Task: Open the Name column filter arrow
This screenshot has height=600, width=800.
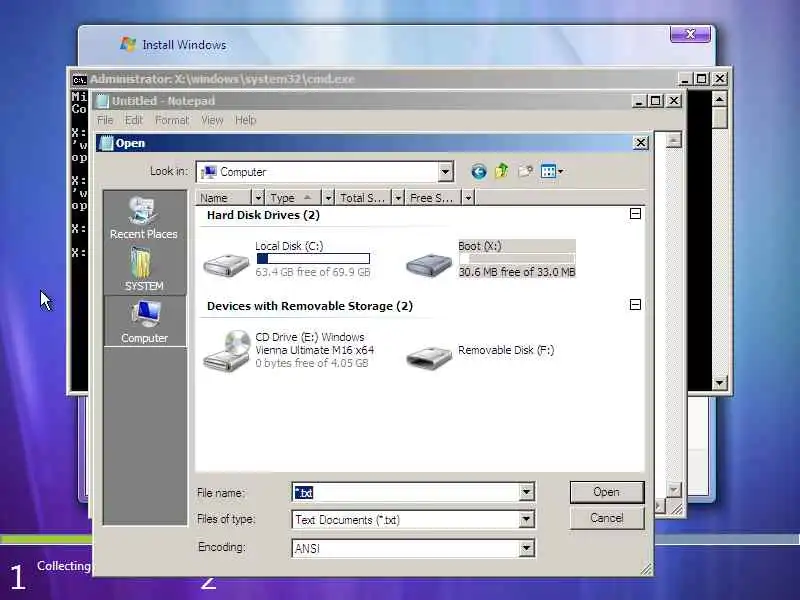Action: click(258, 197)
